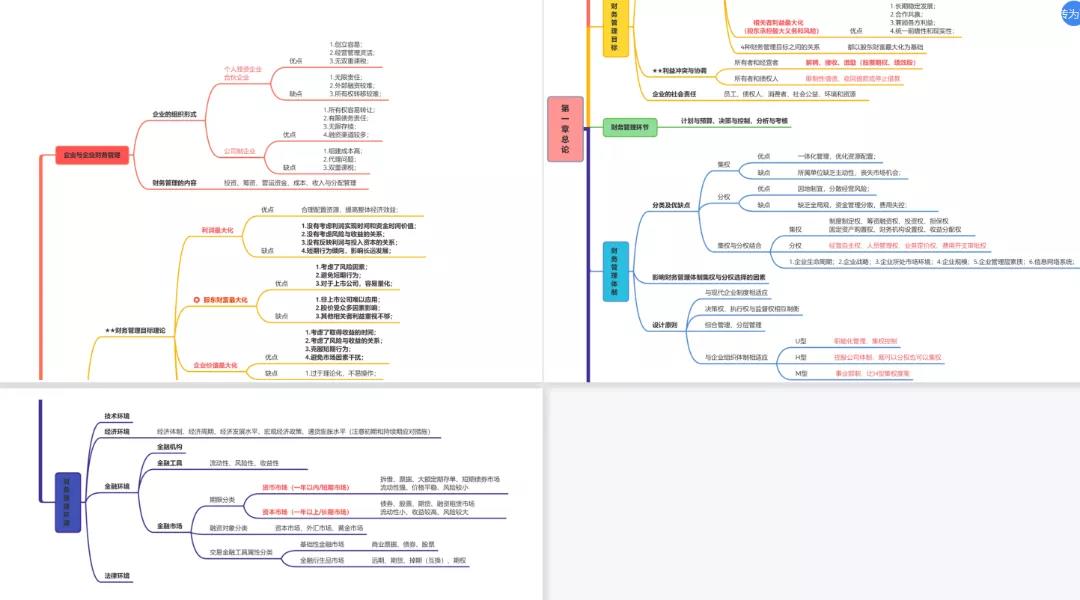Click '综合管理、分层管理' node
This screenshot has height=600, width=1080.
[x=733, y=325]
